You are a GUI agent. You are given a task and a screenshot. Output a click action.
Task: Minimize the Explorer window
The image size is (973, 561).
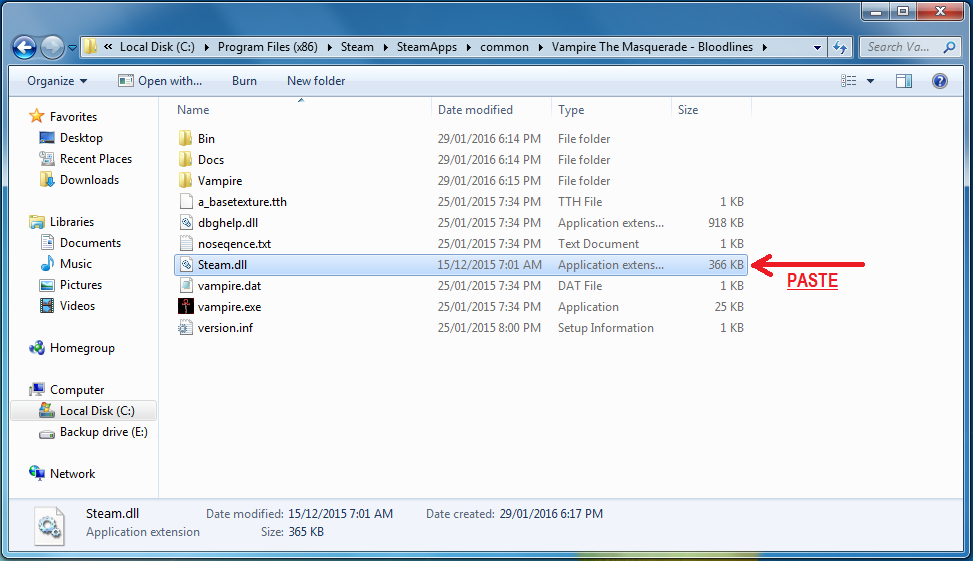tap(876, 11)
